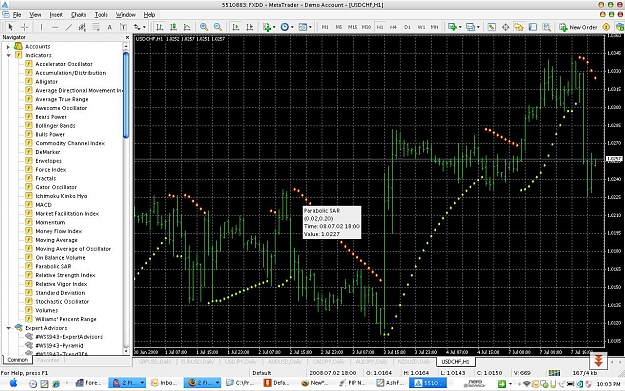
Task: Click the yellow diamond toolbar icon
Action: pyautogui.click(x=606, y=27)
